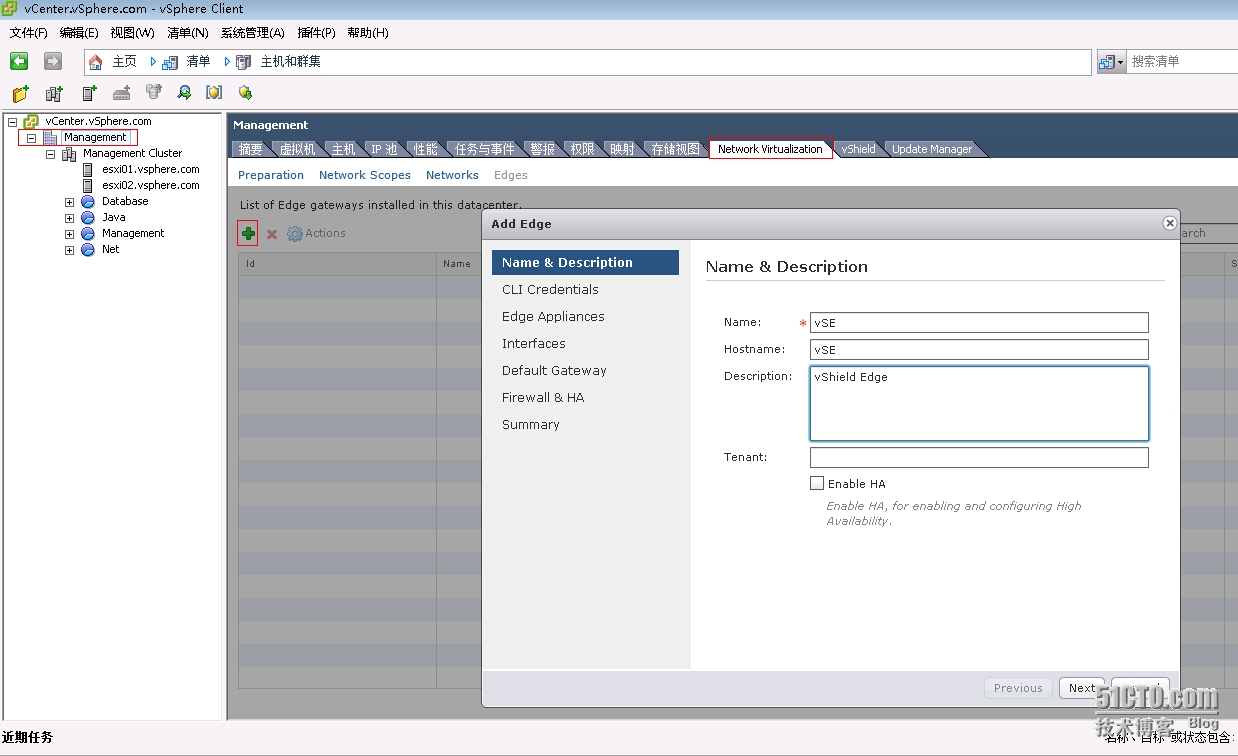Click the Actions gear icon

pos(294,233)
